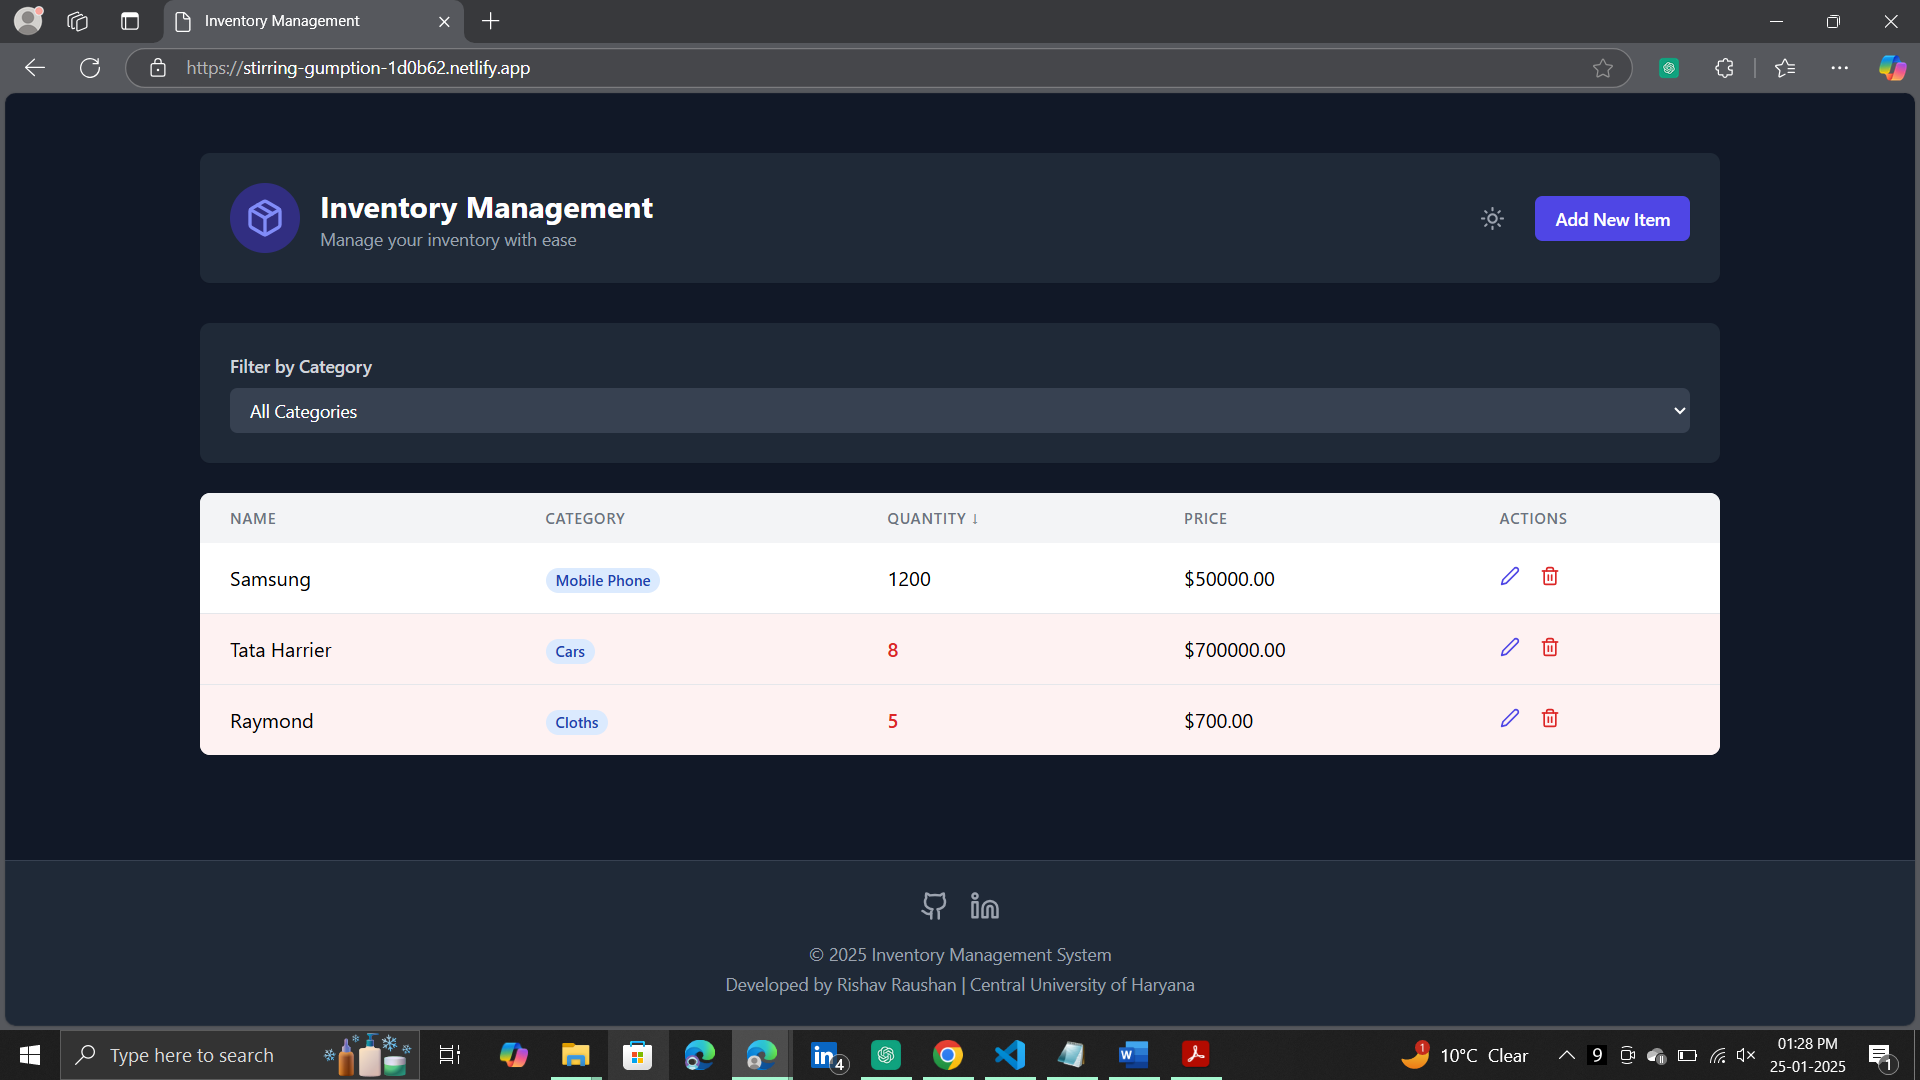Sort by the Quantity column header

[932, 518]
